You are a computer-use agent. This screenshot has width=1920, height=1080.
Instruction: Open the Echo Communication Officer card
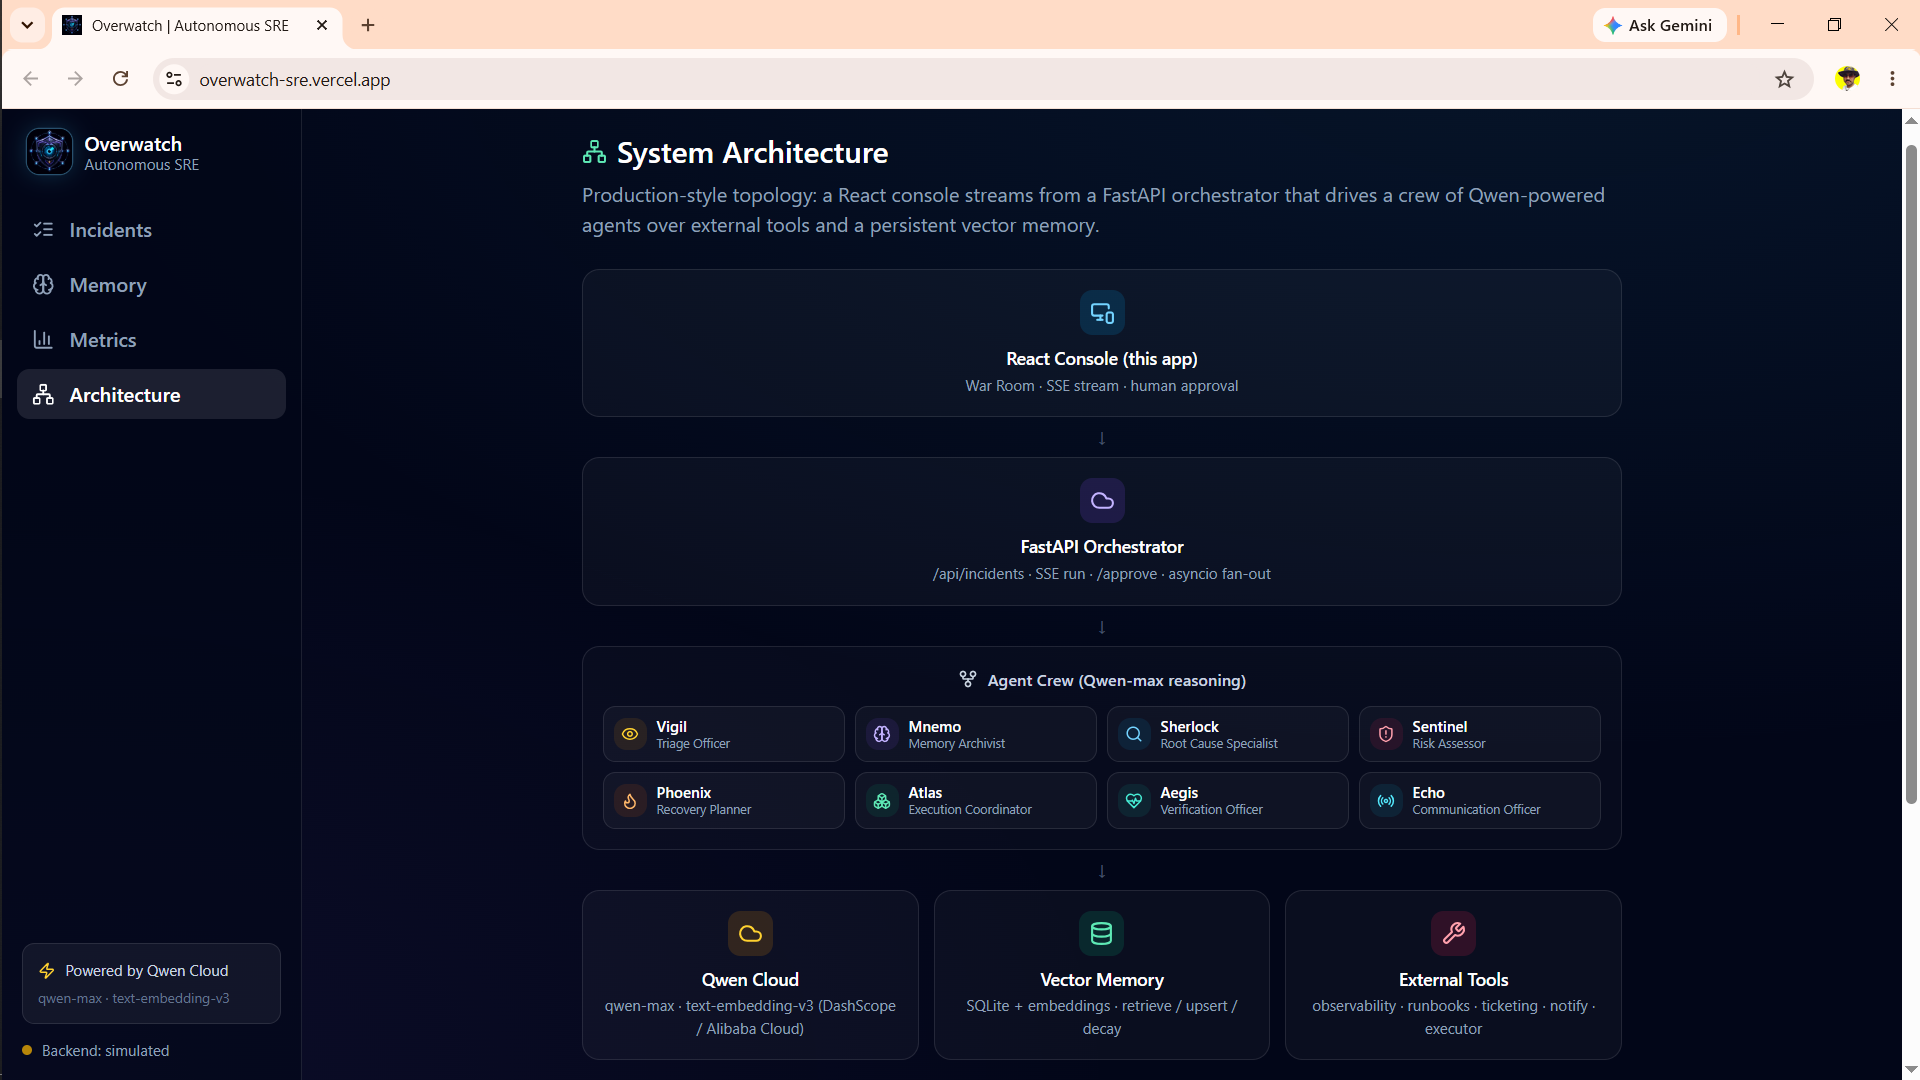pyautogui.click(x=1479, y=800)
